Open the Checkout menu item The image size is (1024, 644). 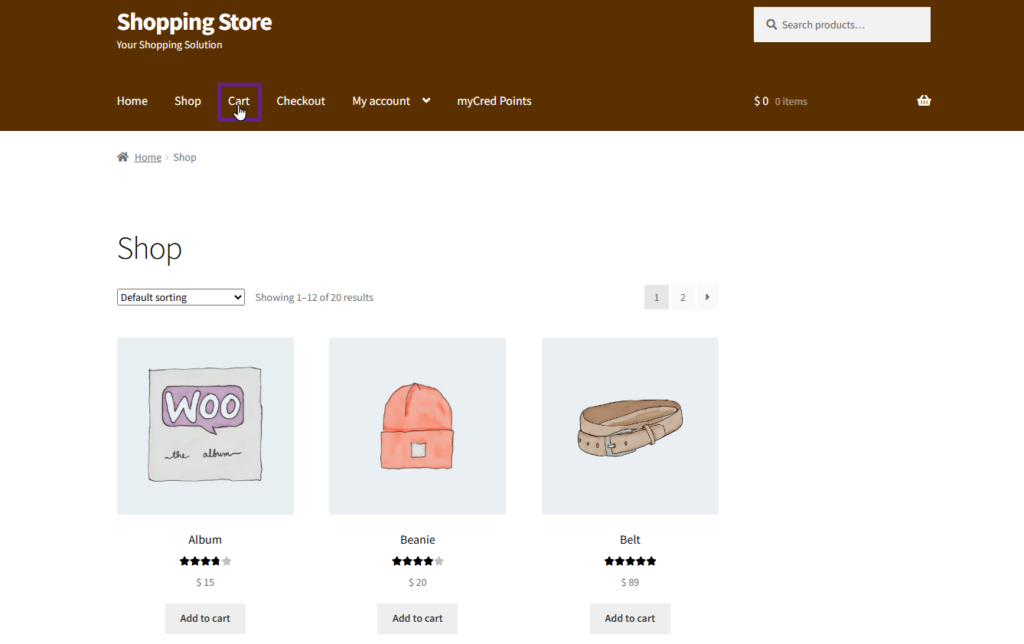click(x=301, y=101)
